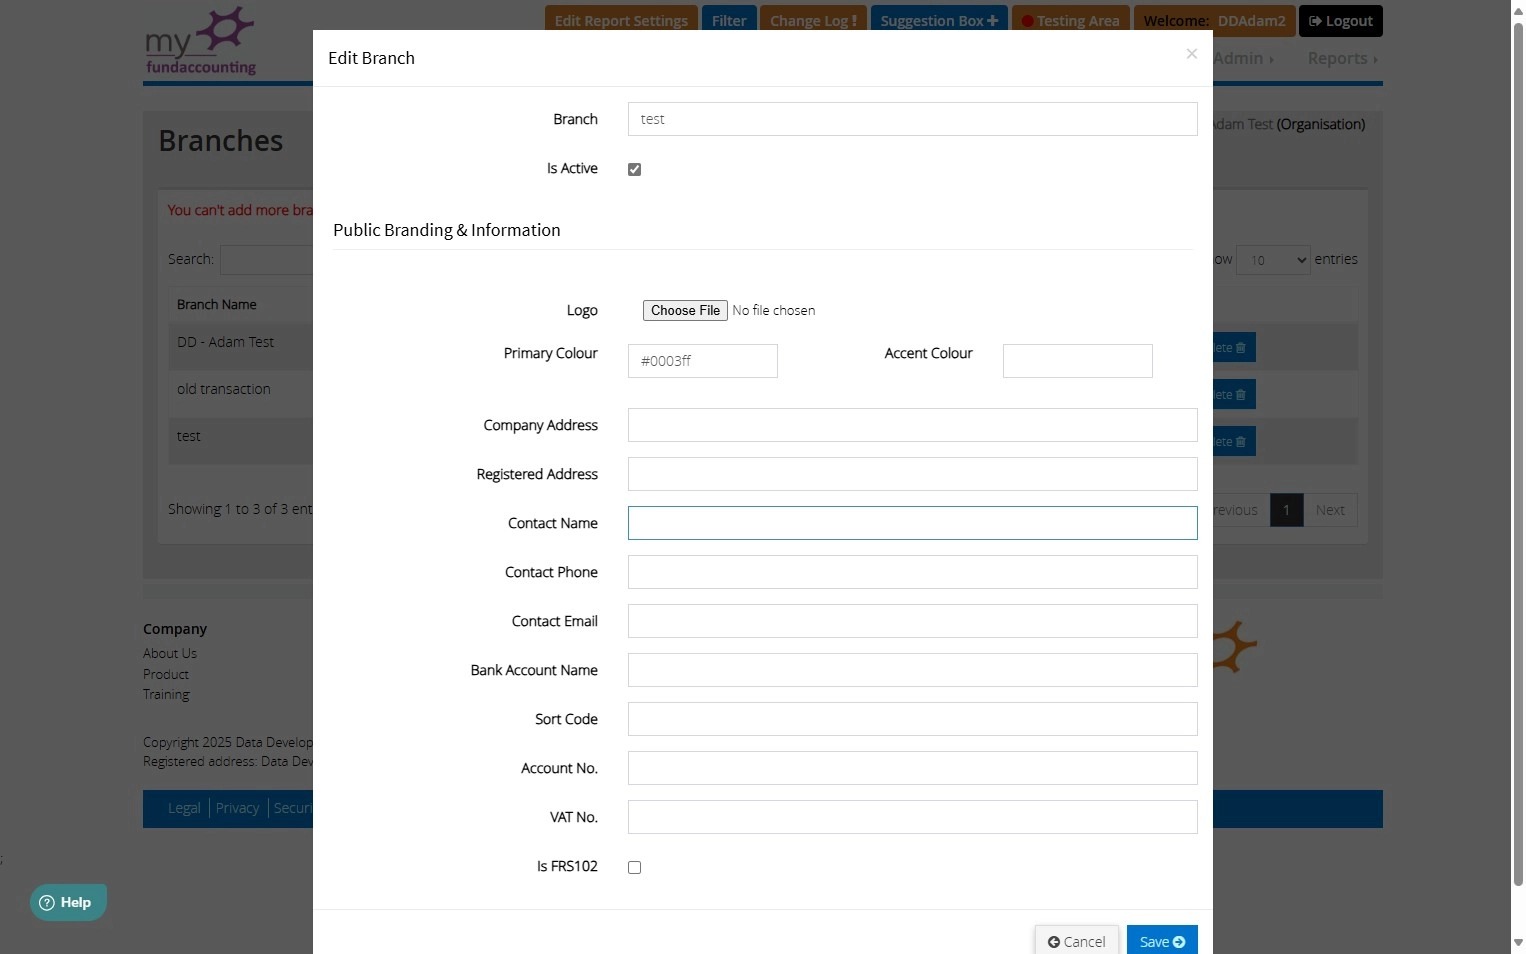Sort by the Branch Name column header
The height and width of the screenshot is (954, 1526).
[x=217, y=304]
